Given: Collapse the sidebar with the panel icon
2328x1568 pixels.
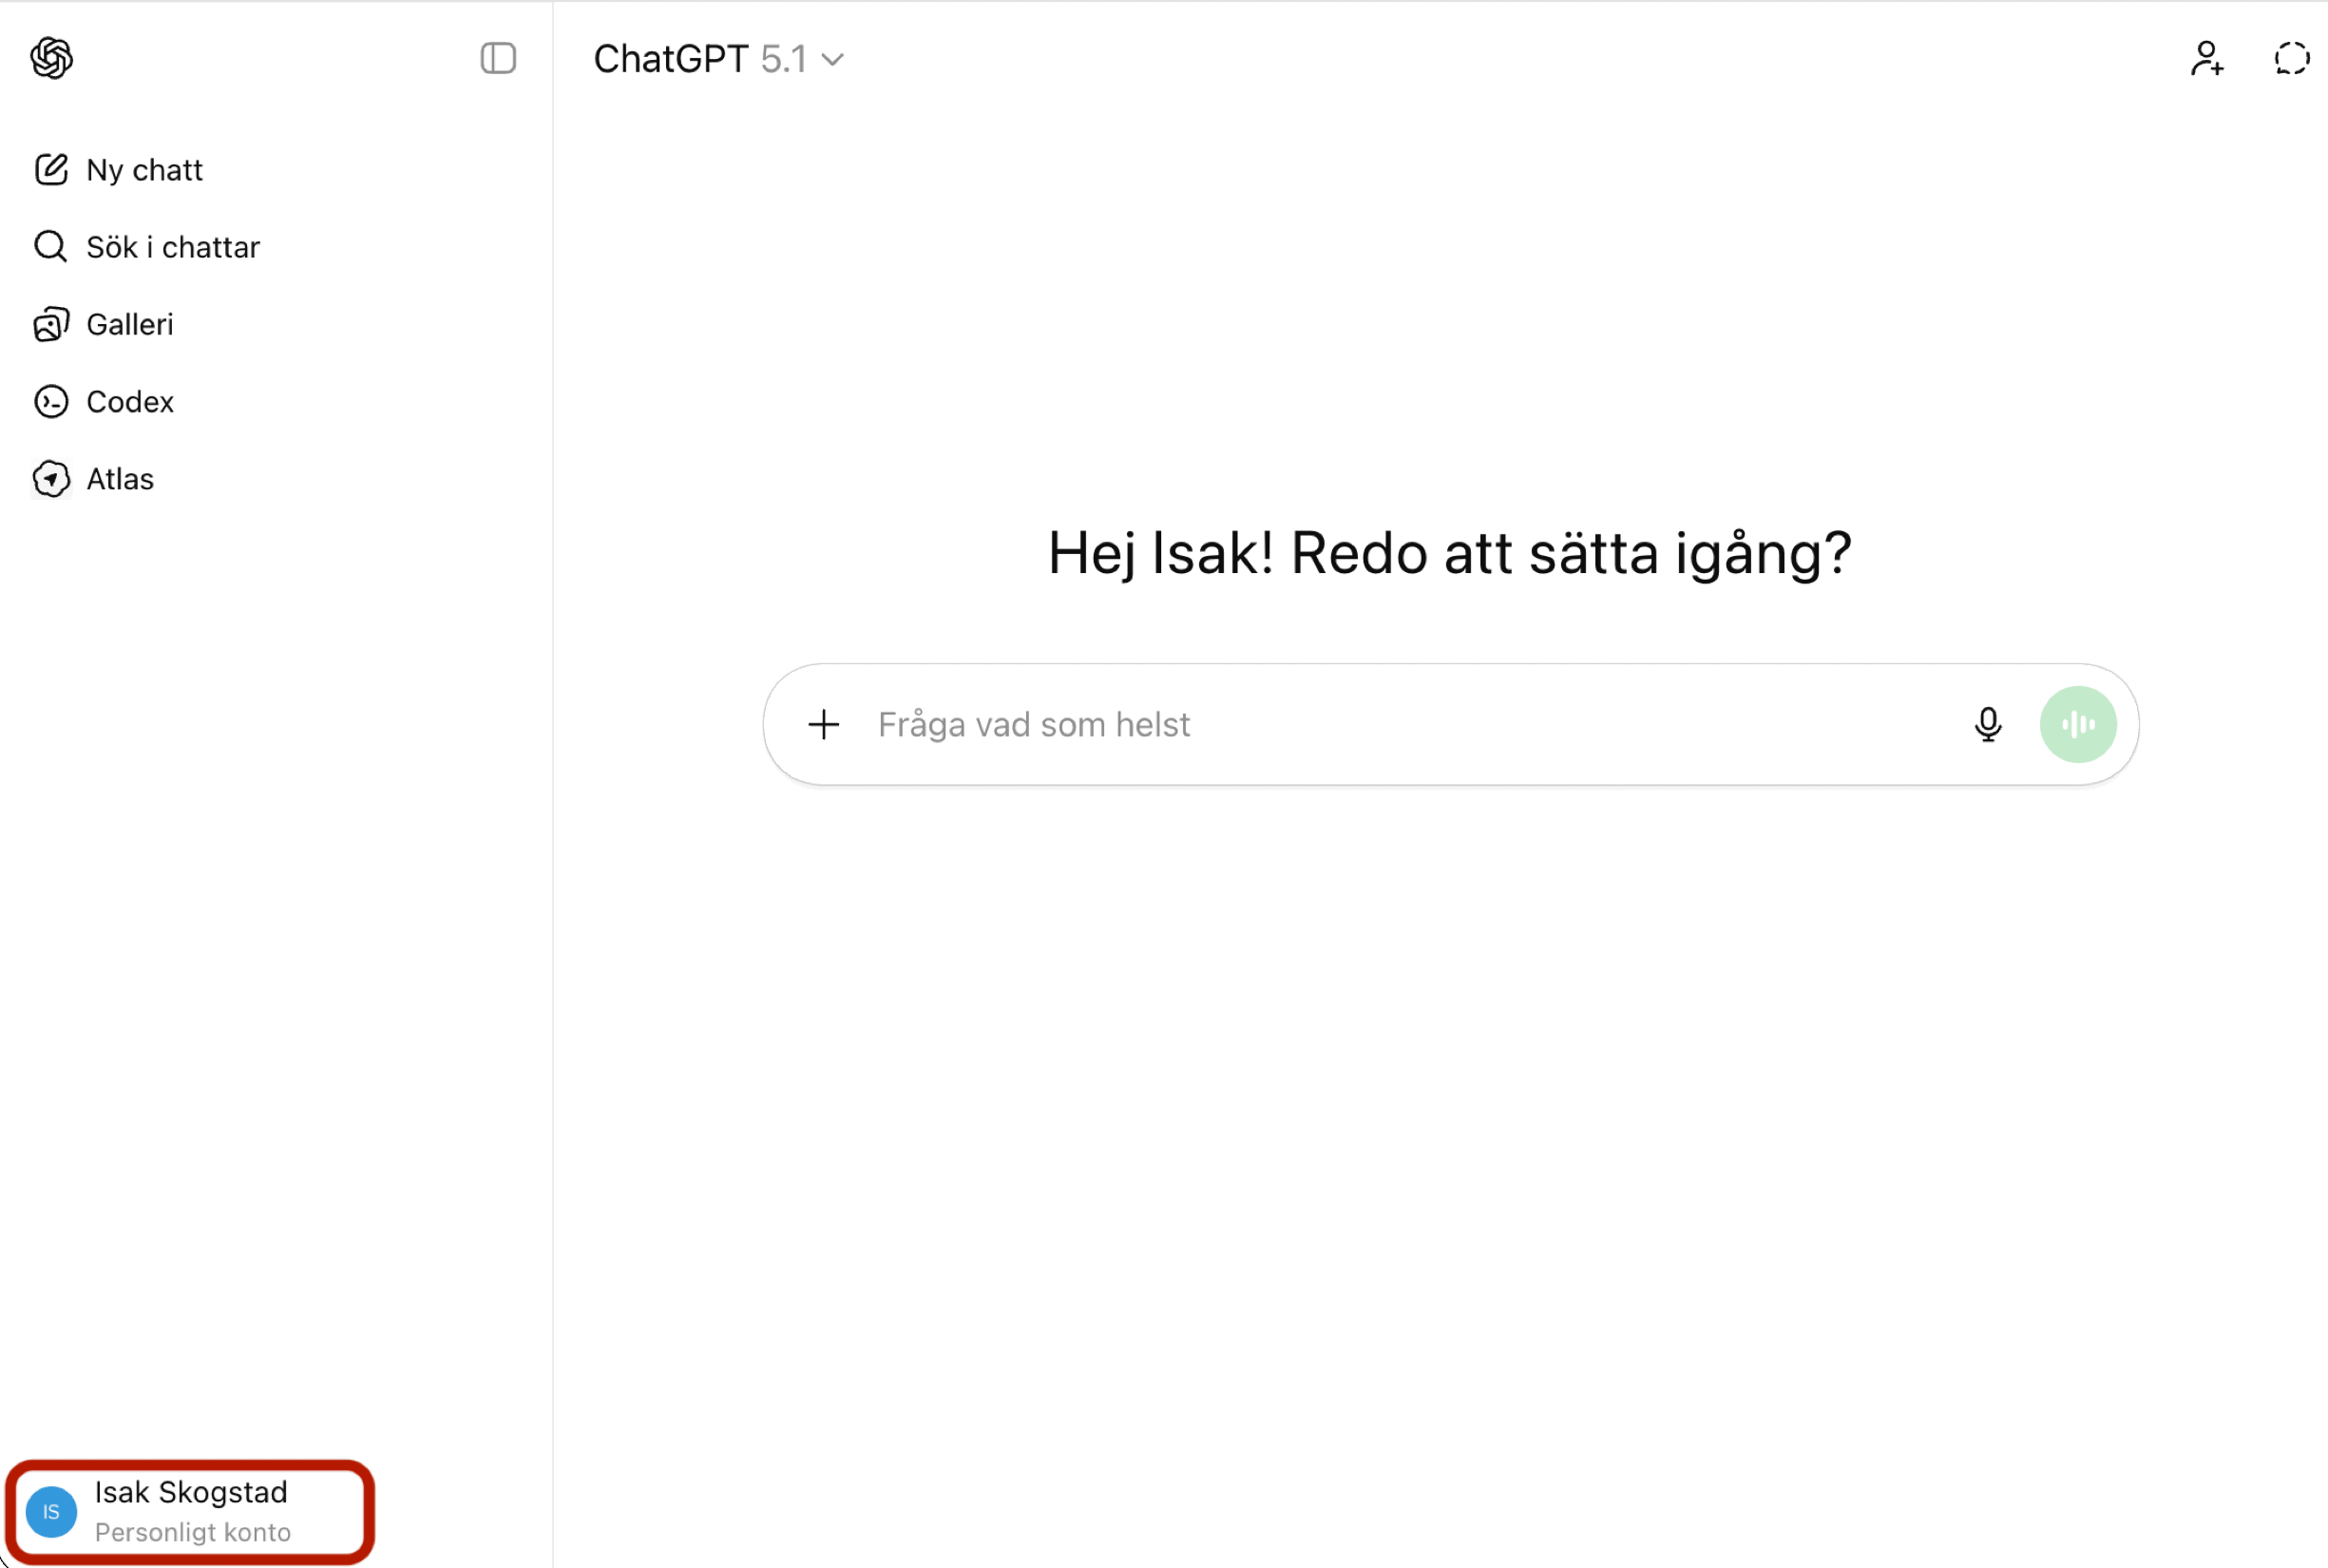Looking at the screenshot, I should tap(498, 59).
